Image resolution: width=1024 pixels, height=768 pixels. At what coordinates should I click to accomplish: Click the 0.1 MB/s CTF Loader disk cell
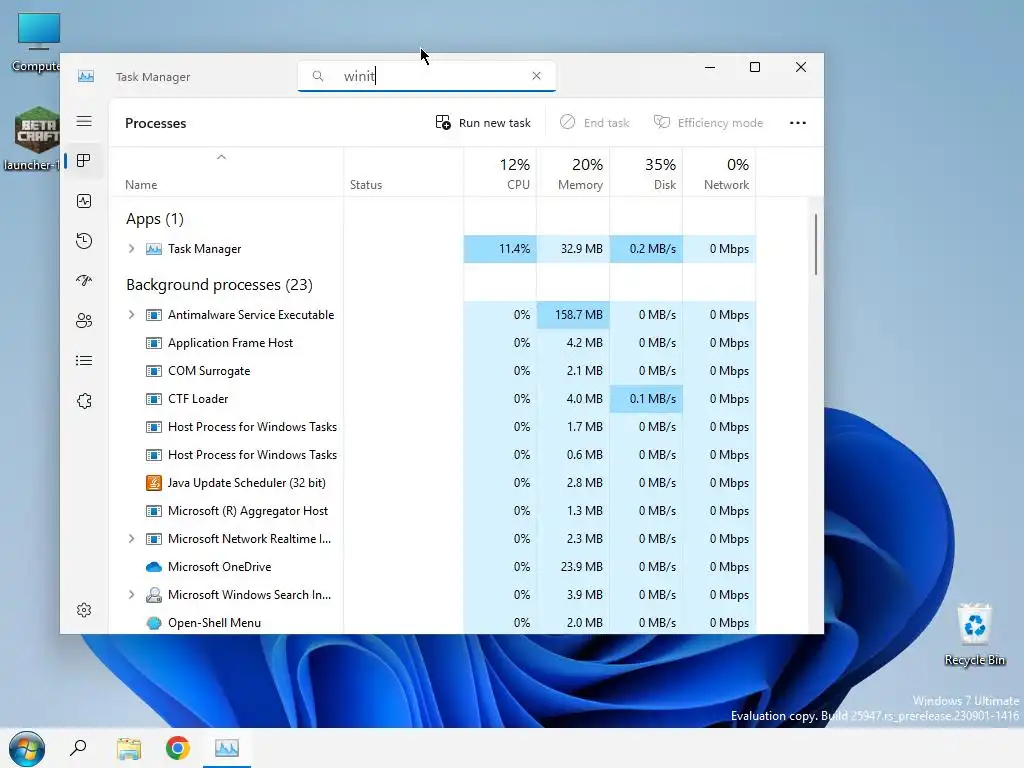tap(647, 399)
